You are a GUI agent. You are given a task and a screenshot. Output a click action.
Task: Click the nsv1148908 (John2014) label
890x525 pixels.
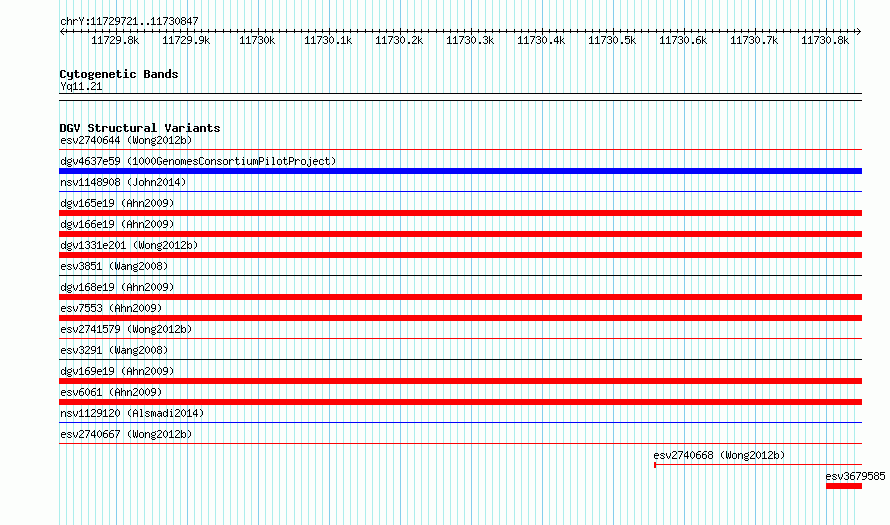pyautogui.click(x=123, y=182)
